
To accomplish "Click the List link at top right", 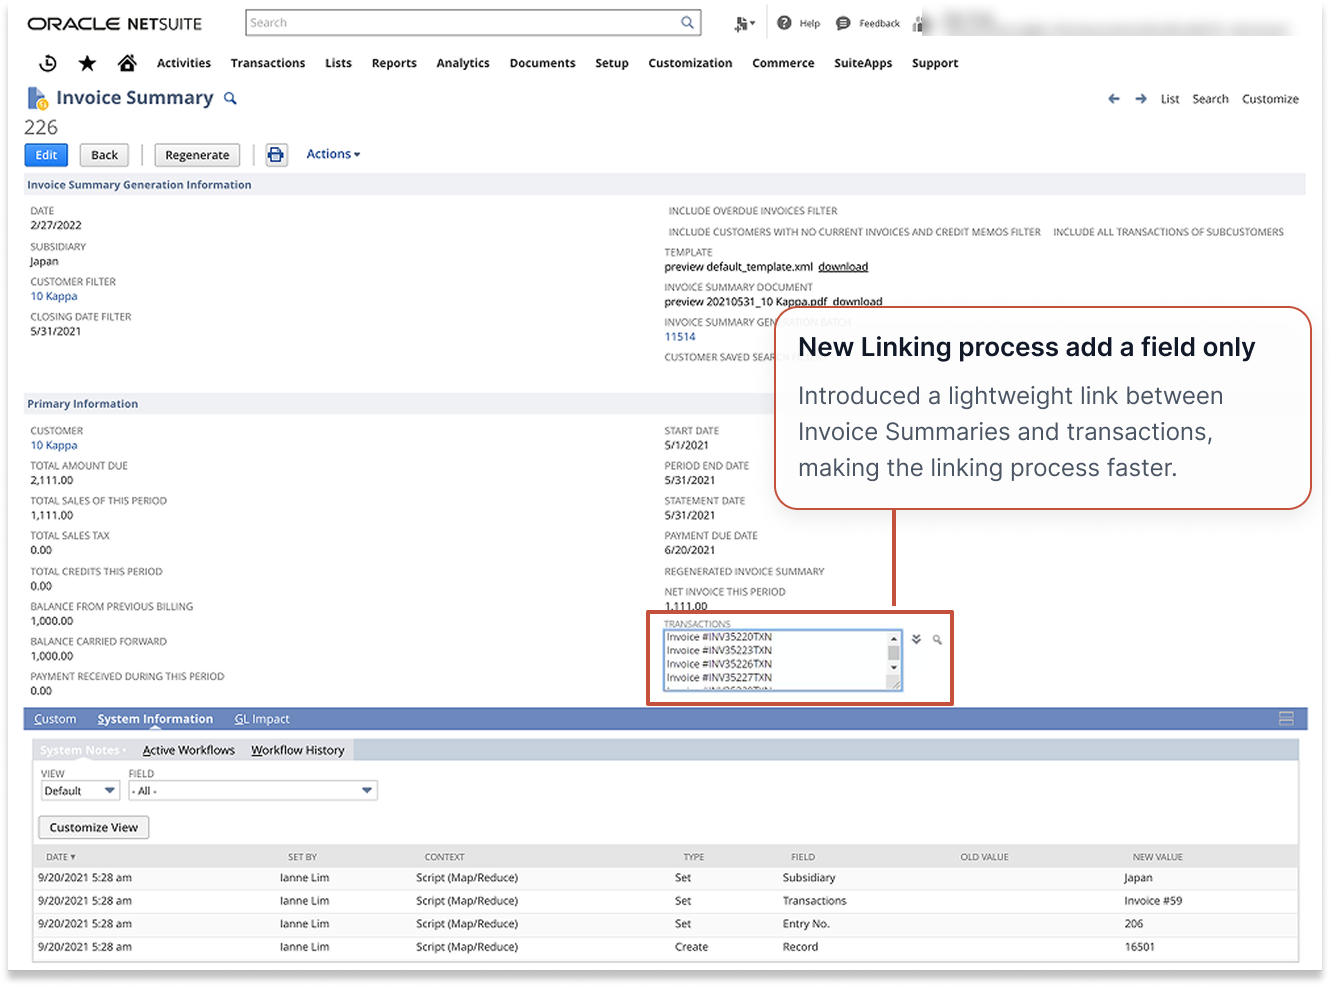I will [x=1170, y=99].
